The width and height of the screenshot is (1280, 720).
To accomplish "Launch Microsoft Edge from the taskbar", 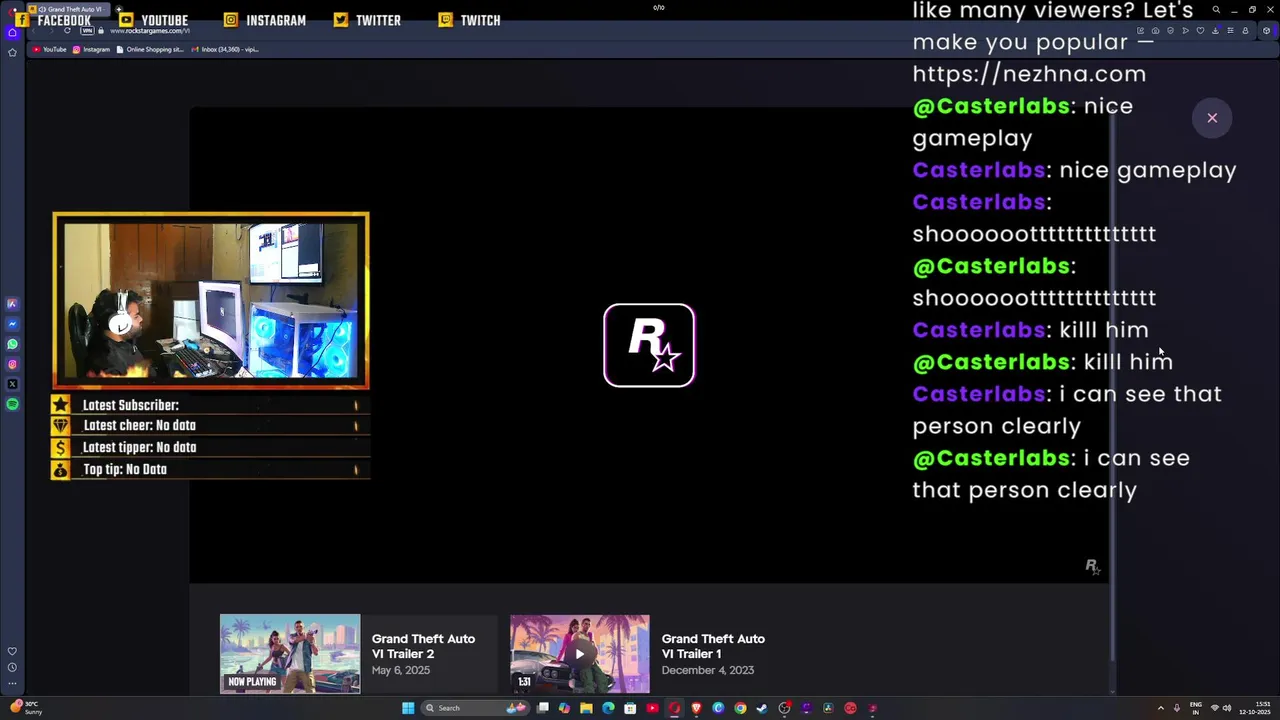I will 608,708.
